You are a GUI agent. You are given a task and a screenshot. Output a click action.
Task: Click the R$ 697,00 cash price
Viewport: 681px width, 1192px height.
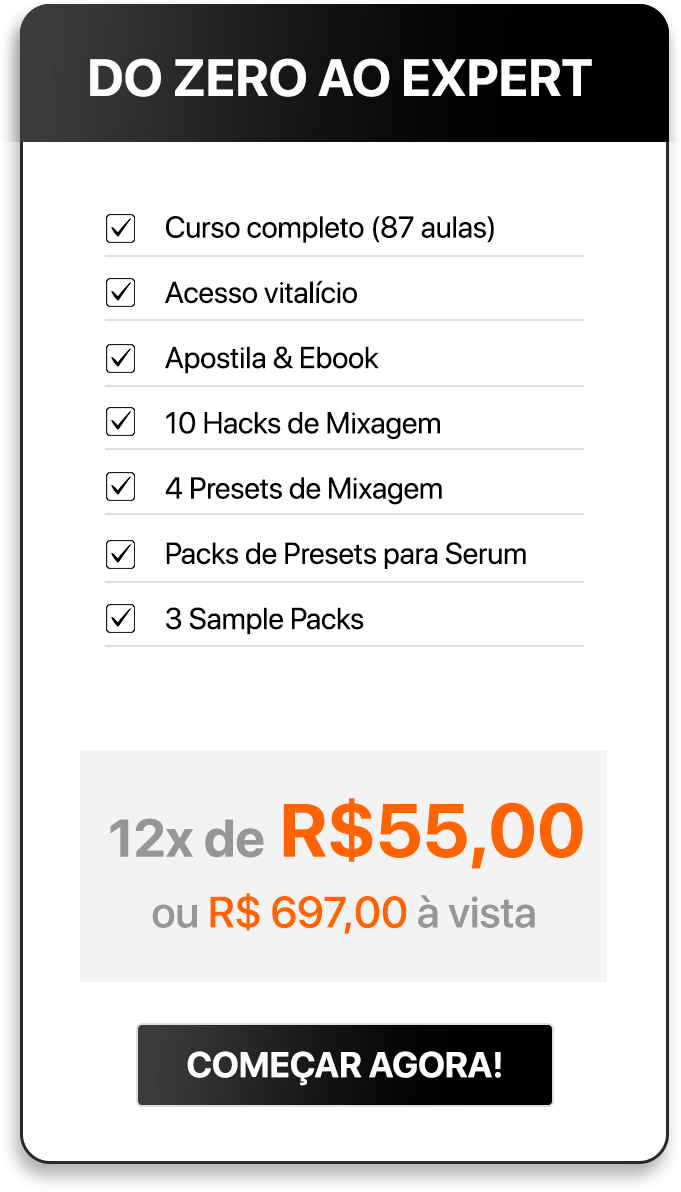[x=307, y=912]
